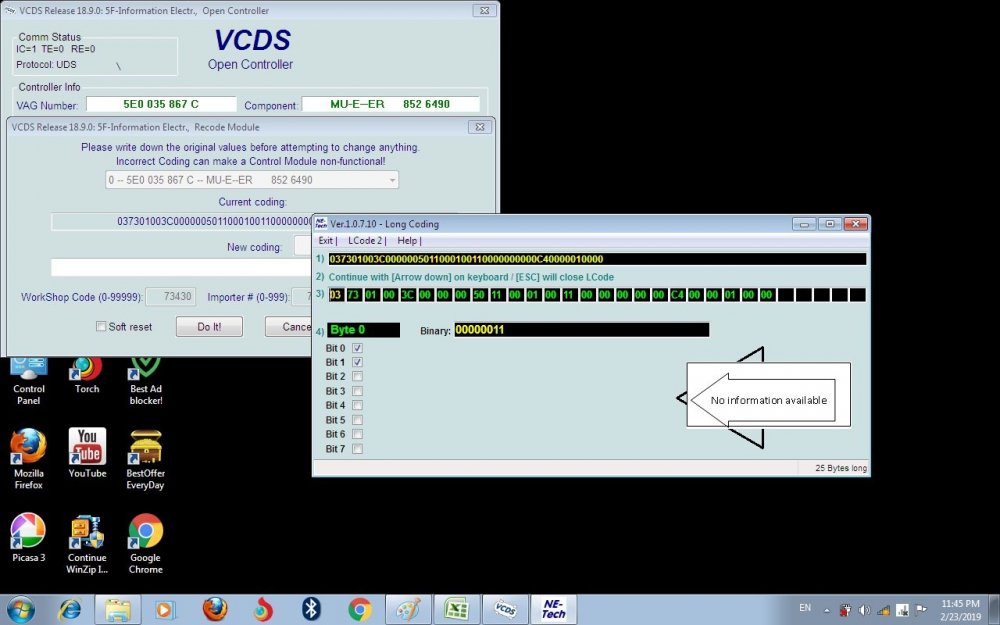The width and height of the screenshot is (1000, 625).
Task: Check Bit 6 checkbox
Action: 357,434
